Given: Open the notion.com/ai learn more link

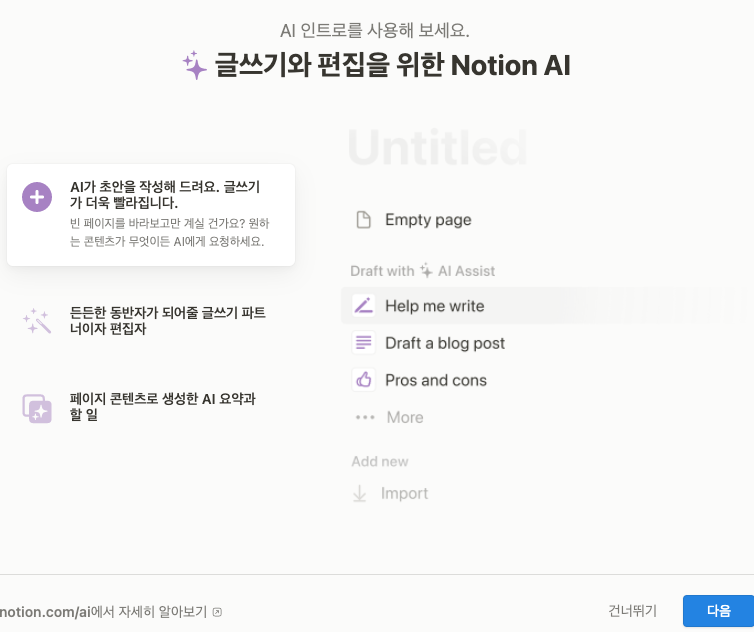Looking at the screenshot, I should tap(110, 612).
